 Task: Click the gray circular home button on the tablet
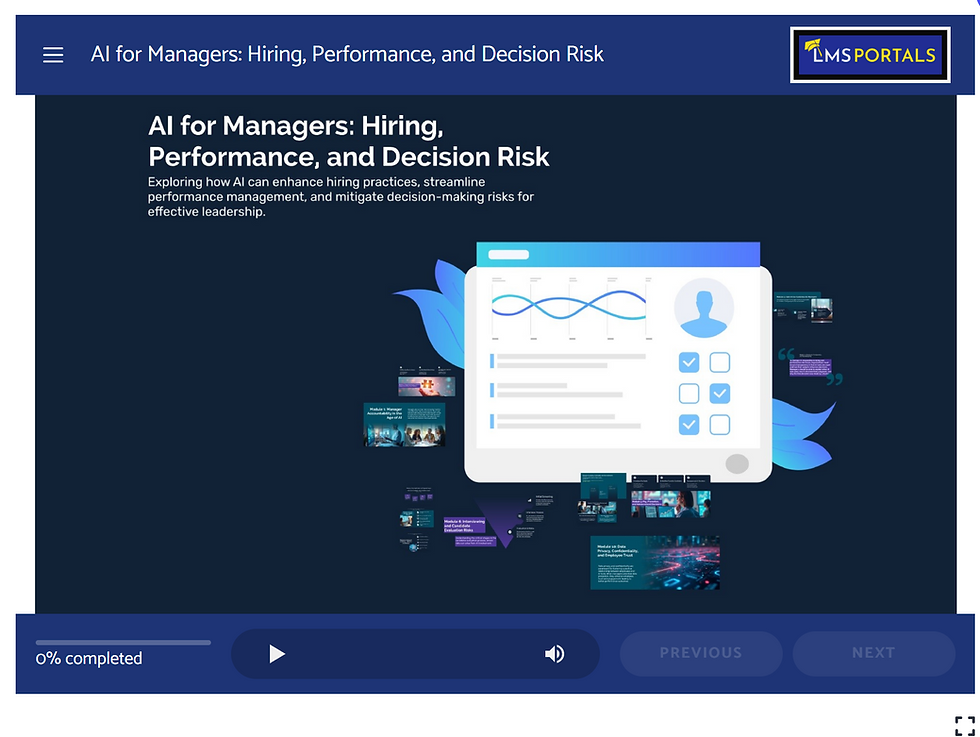[x=737, y=463]
